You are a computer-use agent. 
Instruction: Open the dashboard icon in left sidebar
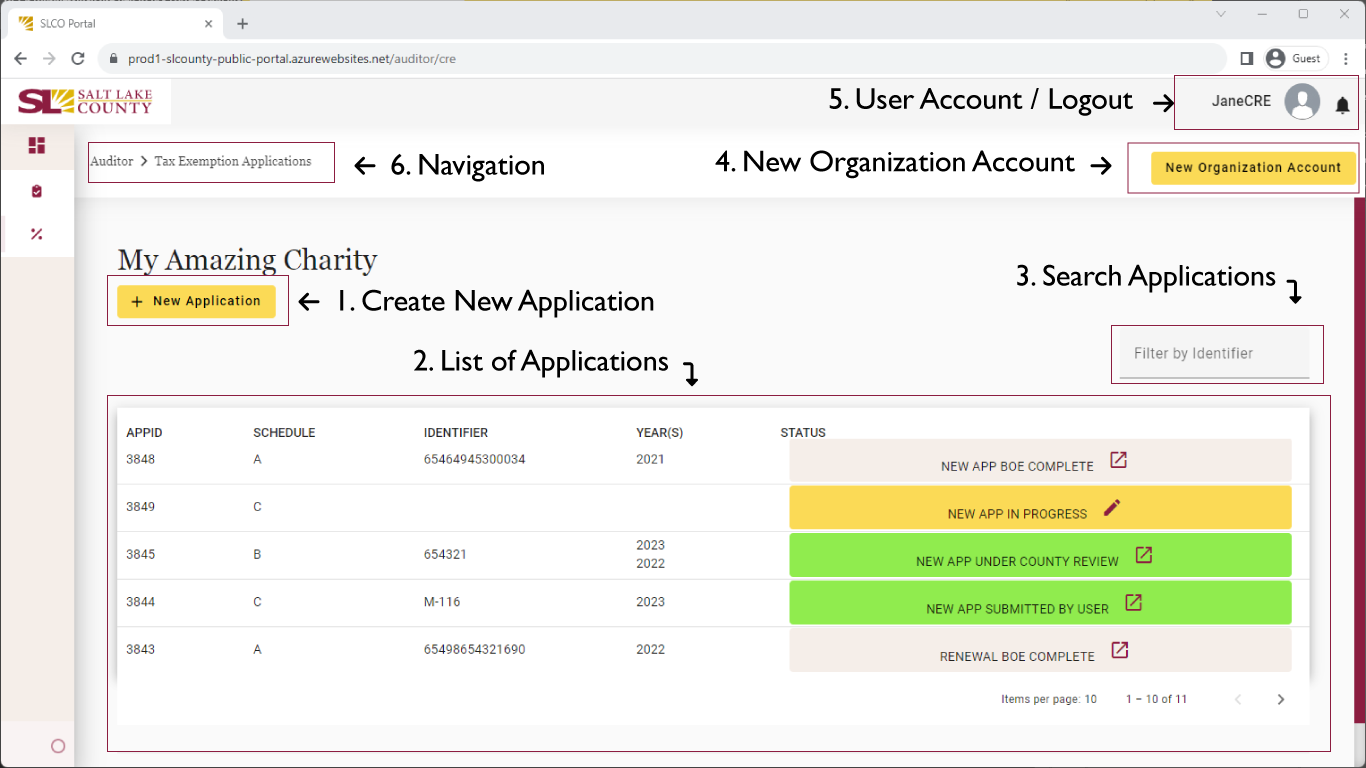click(x=37, y=146)
